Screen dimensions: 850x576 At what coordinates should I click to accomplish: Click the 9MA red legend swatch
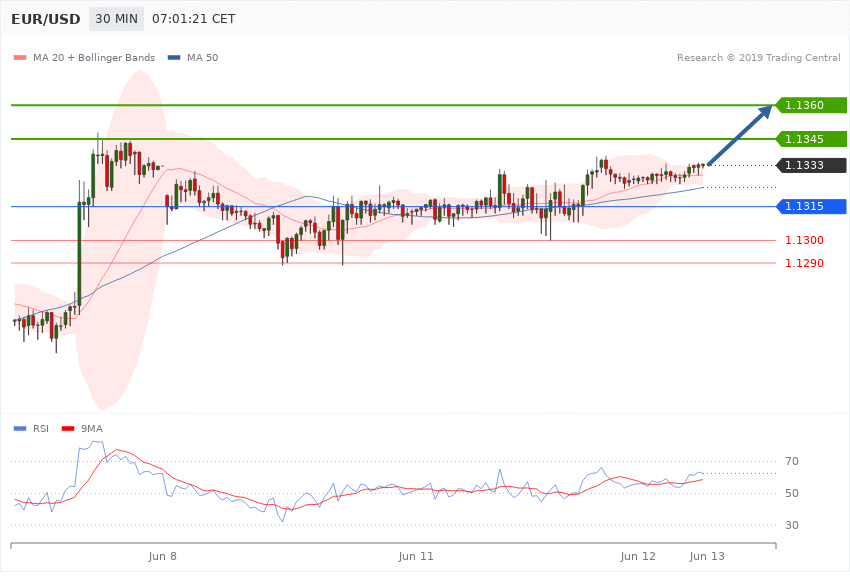68,429
